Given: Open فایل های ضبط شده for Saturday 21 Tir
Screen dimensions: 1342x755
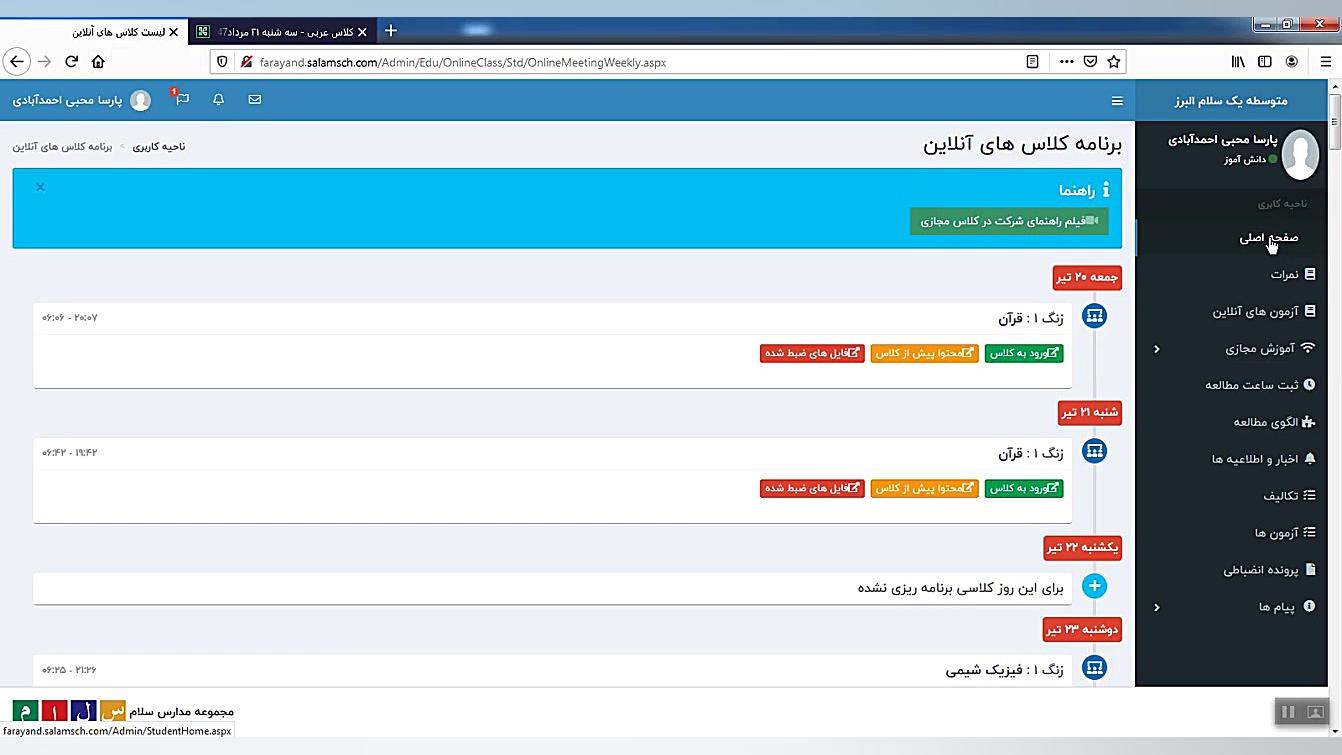Looking at the screenshot, I should [x=812, y=488].
